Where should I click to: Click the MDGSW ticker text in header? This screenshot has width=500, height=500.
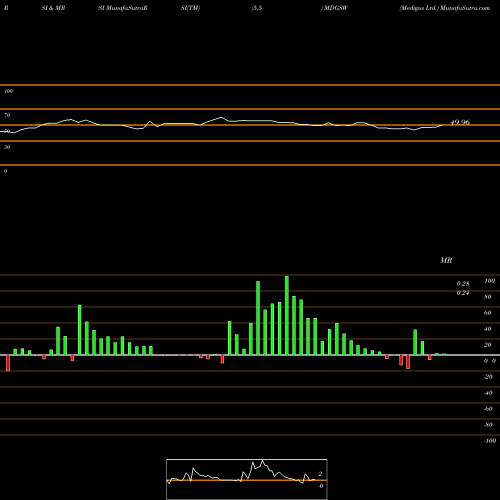[336, 8]
